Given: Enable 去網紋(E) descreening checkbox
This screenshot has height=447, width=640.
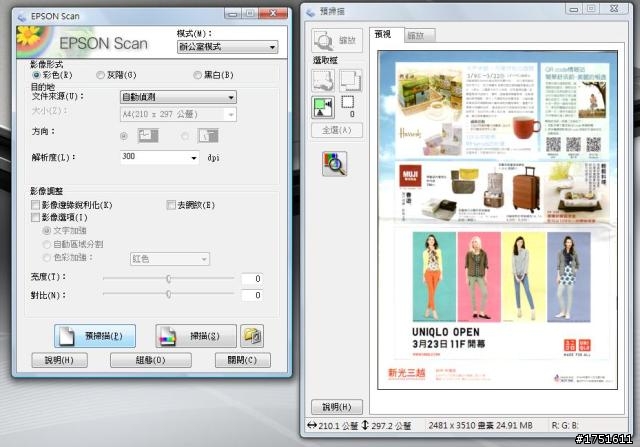Looking at the screenshot, I should click(x=171, y=205).
